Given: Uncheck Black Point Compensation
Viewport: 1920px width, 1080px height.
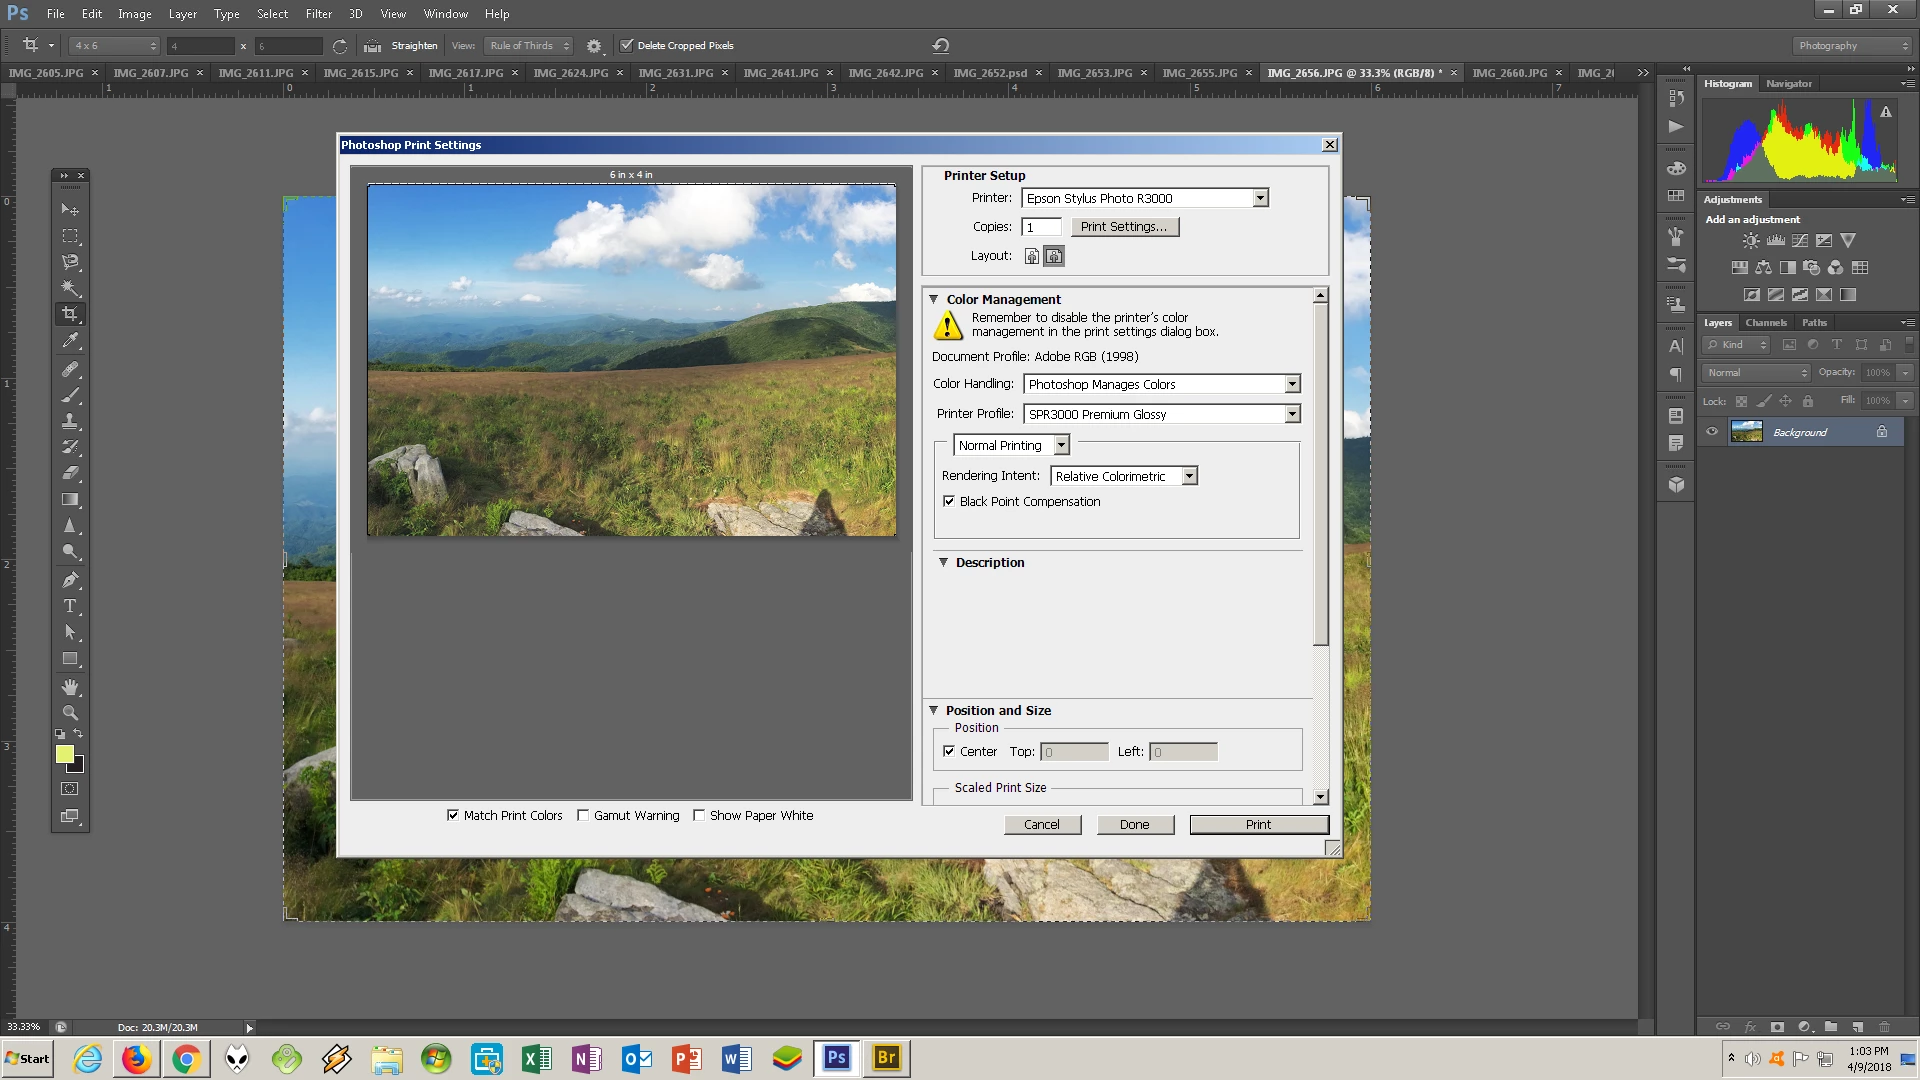Looking at the screenshot, I should pyautogui.click(x=949, y=501).
